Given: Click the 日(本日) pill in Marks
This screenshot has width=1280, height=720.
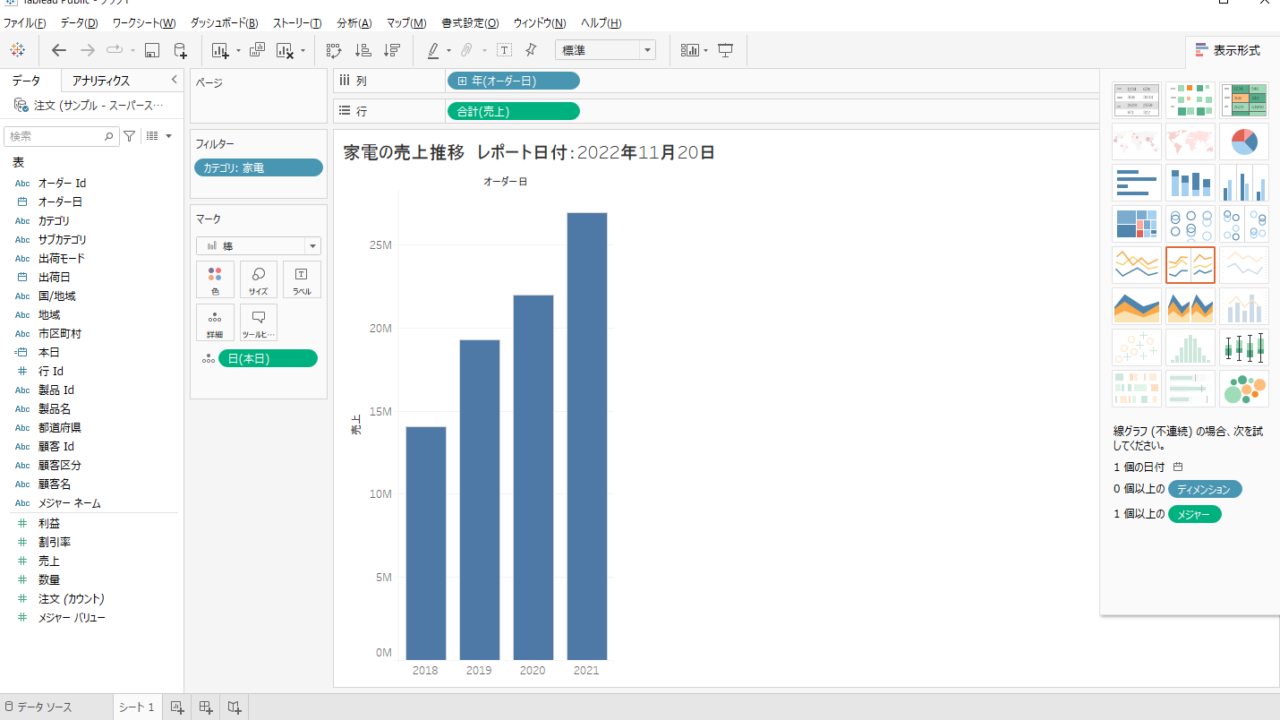Looking at the screenshot, I should click(268, 358).
